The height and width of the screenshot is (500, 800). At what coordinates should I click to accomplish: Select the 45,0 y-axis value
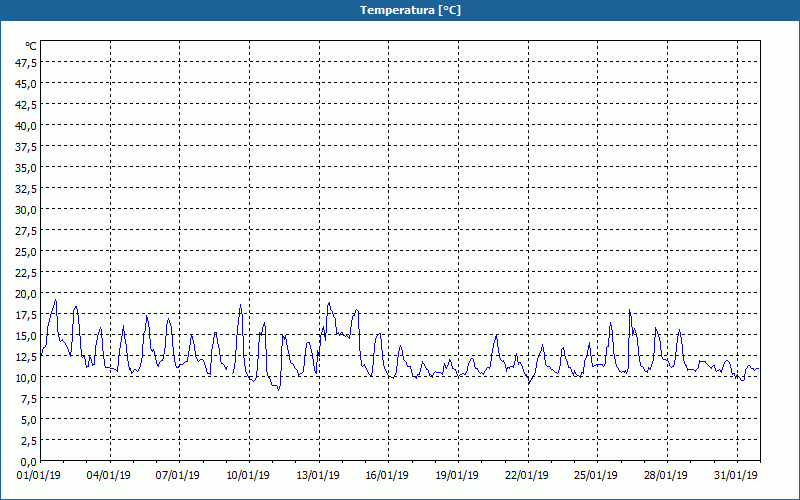point(27,83)
